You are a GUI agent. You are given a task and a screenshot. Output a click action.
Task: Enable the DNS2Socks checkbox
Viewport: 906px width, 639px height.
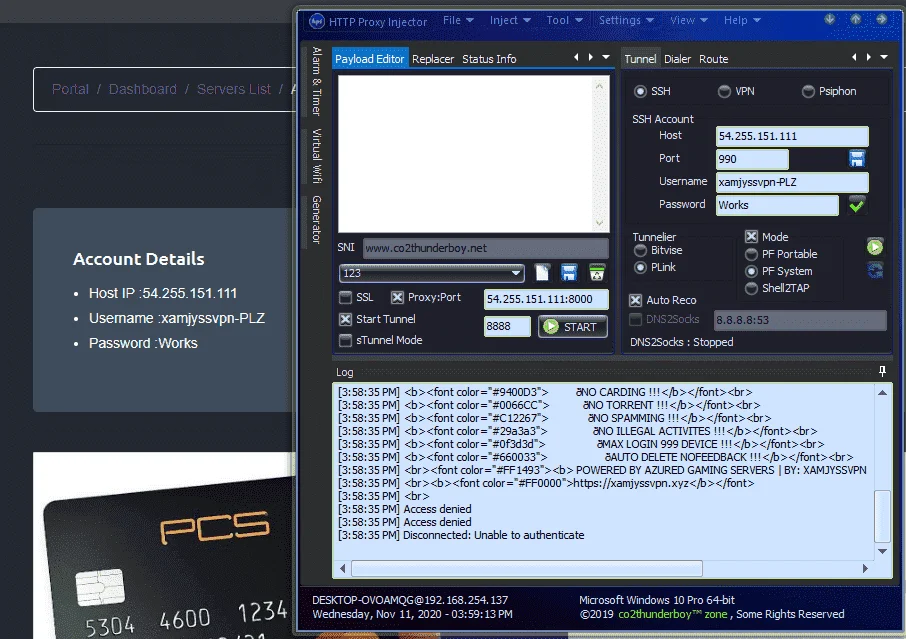(636, 320)
